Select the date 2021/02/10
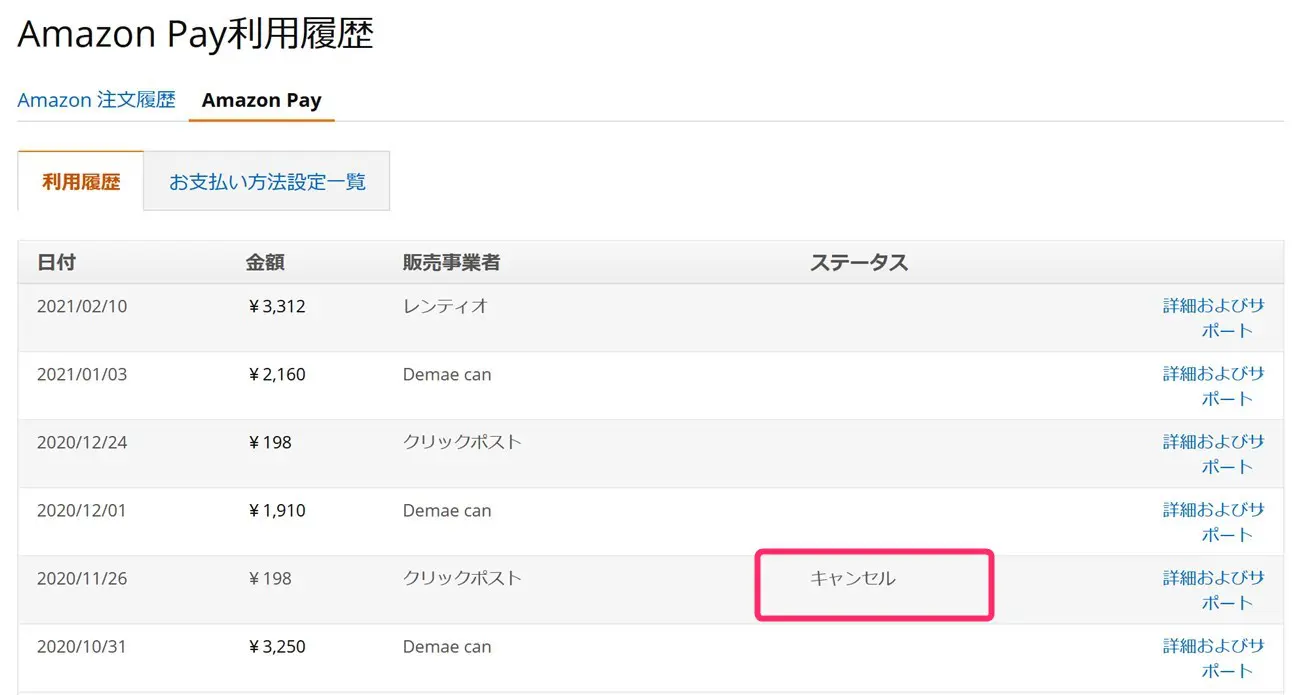The height and width of the screenshot is (695, 1300). pyautogui.click(x=82, y=307)
